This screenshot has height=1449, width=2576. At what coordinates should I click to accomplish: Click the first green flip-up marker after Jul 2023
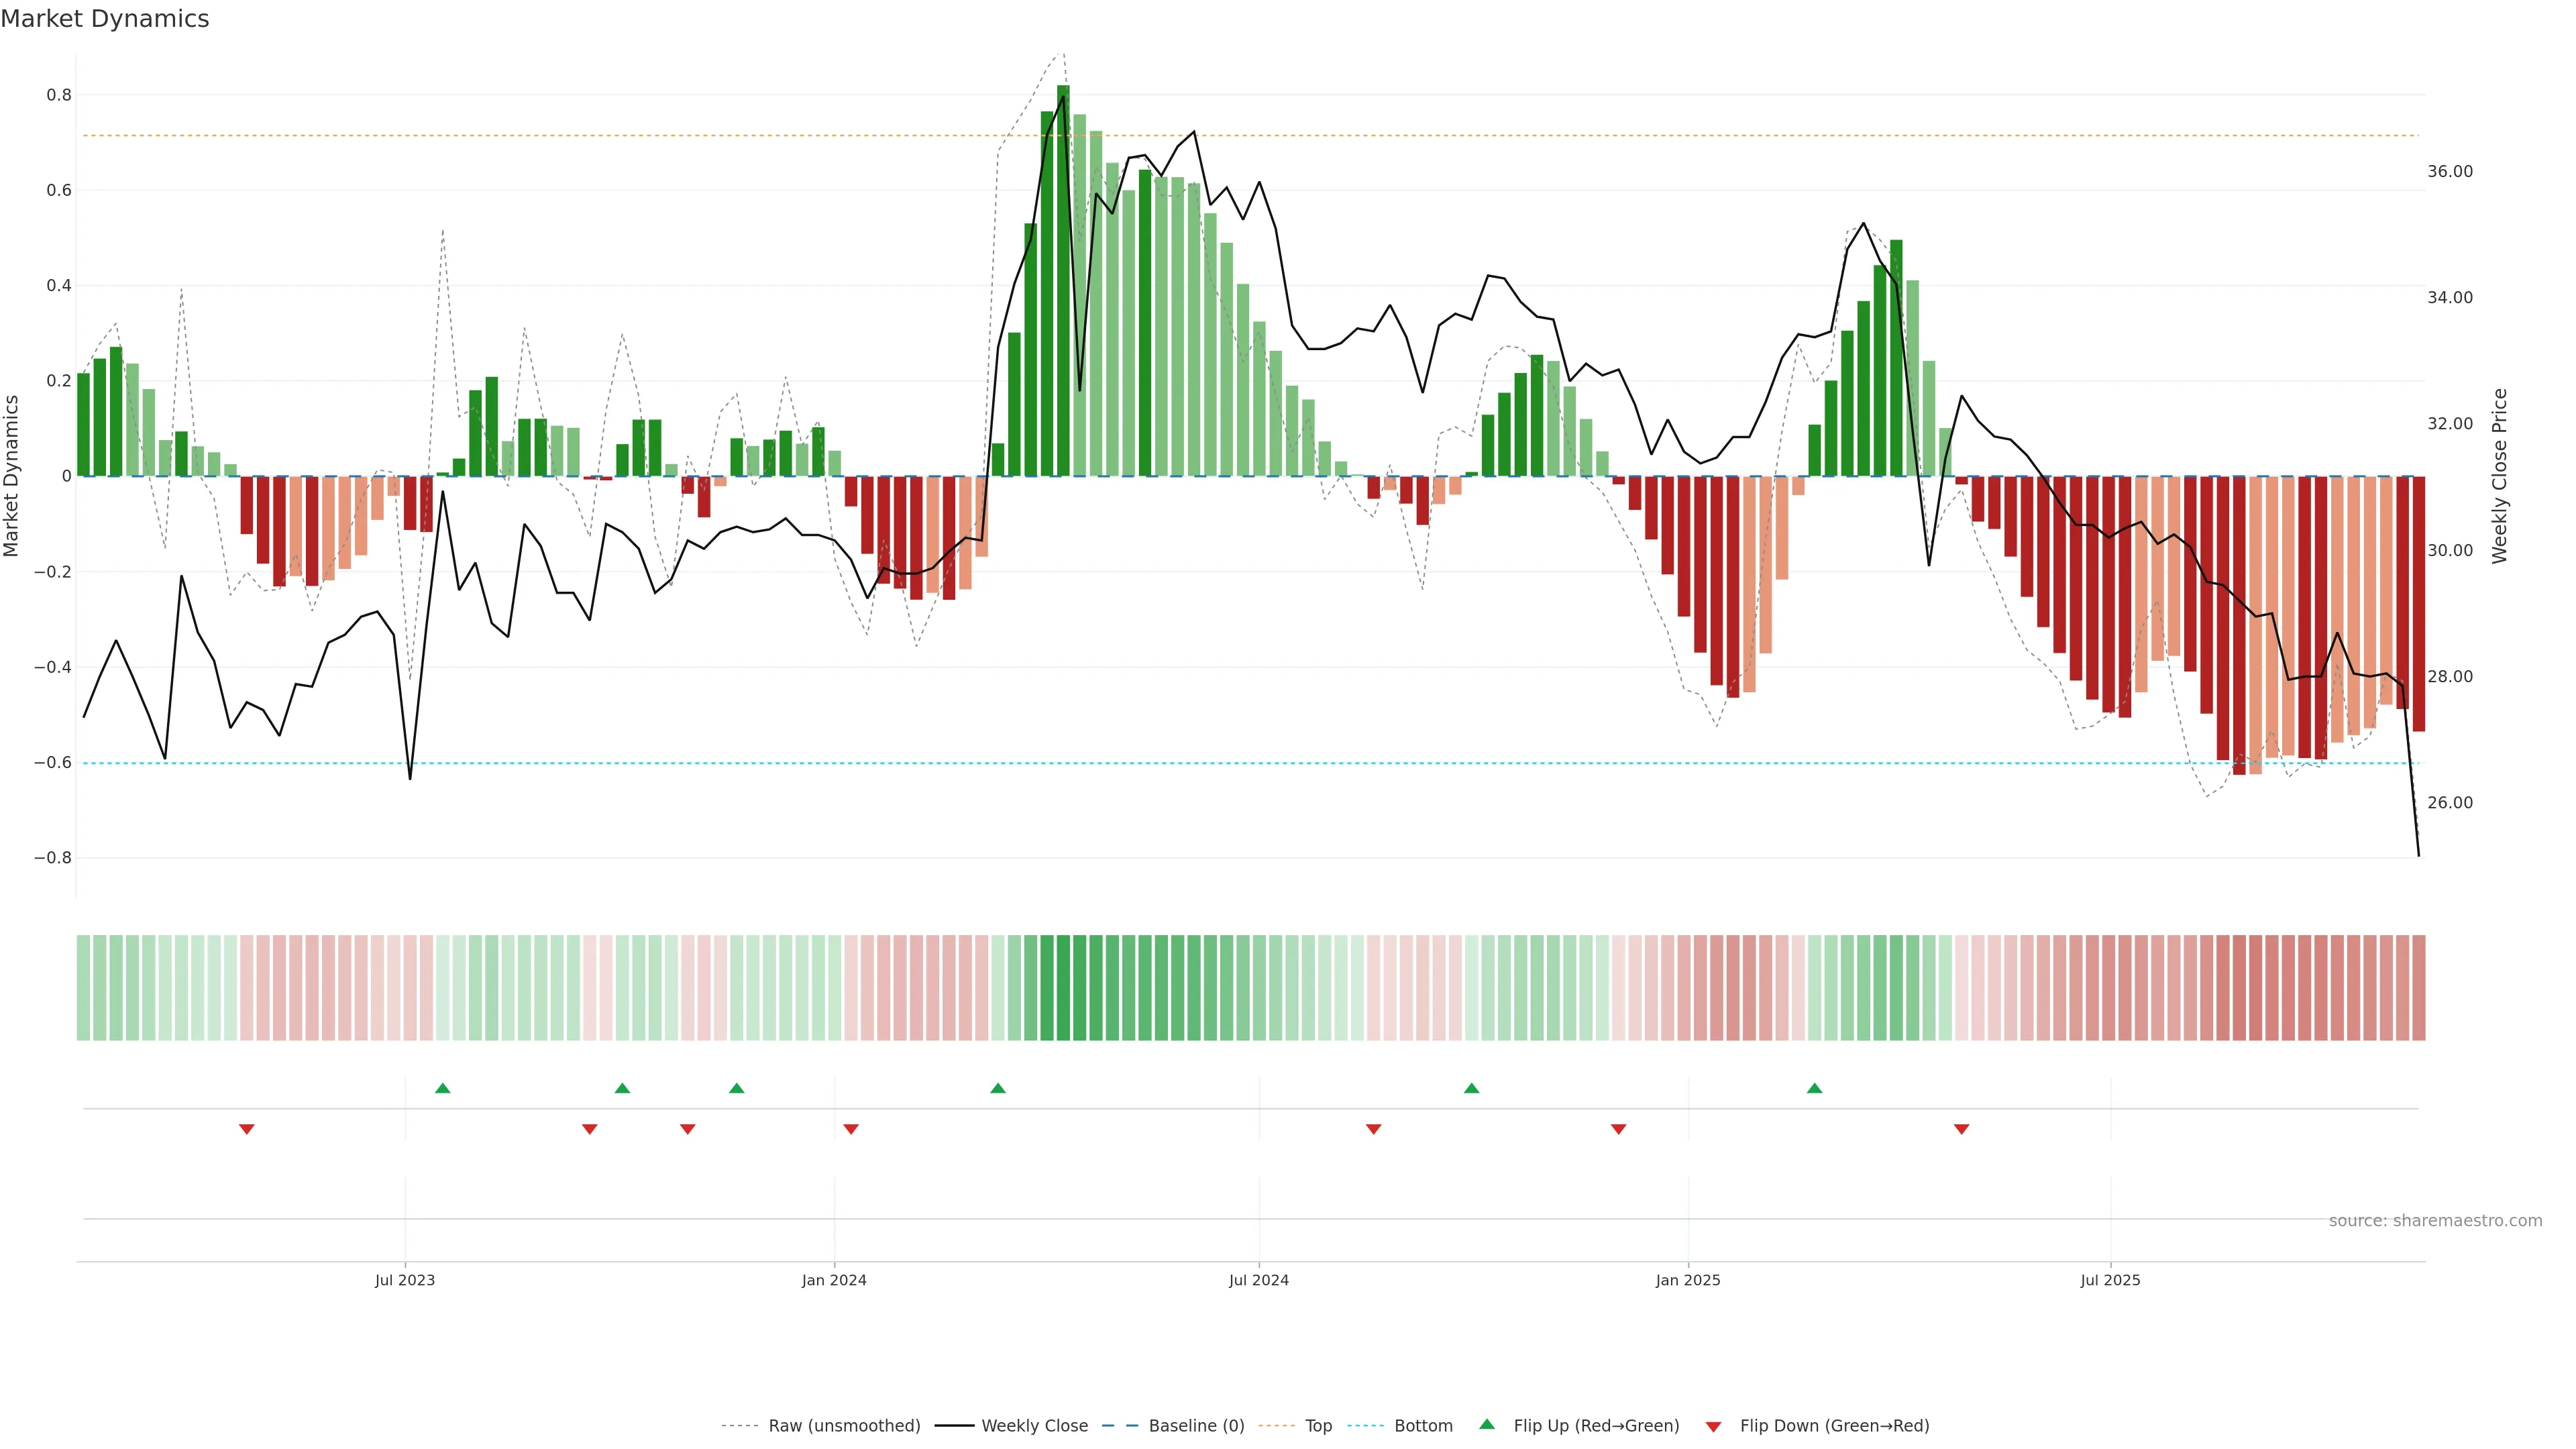coord(443,1088)
